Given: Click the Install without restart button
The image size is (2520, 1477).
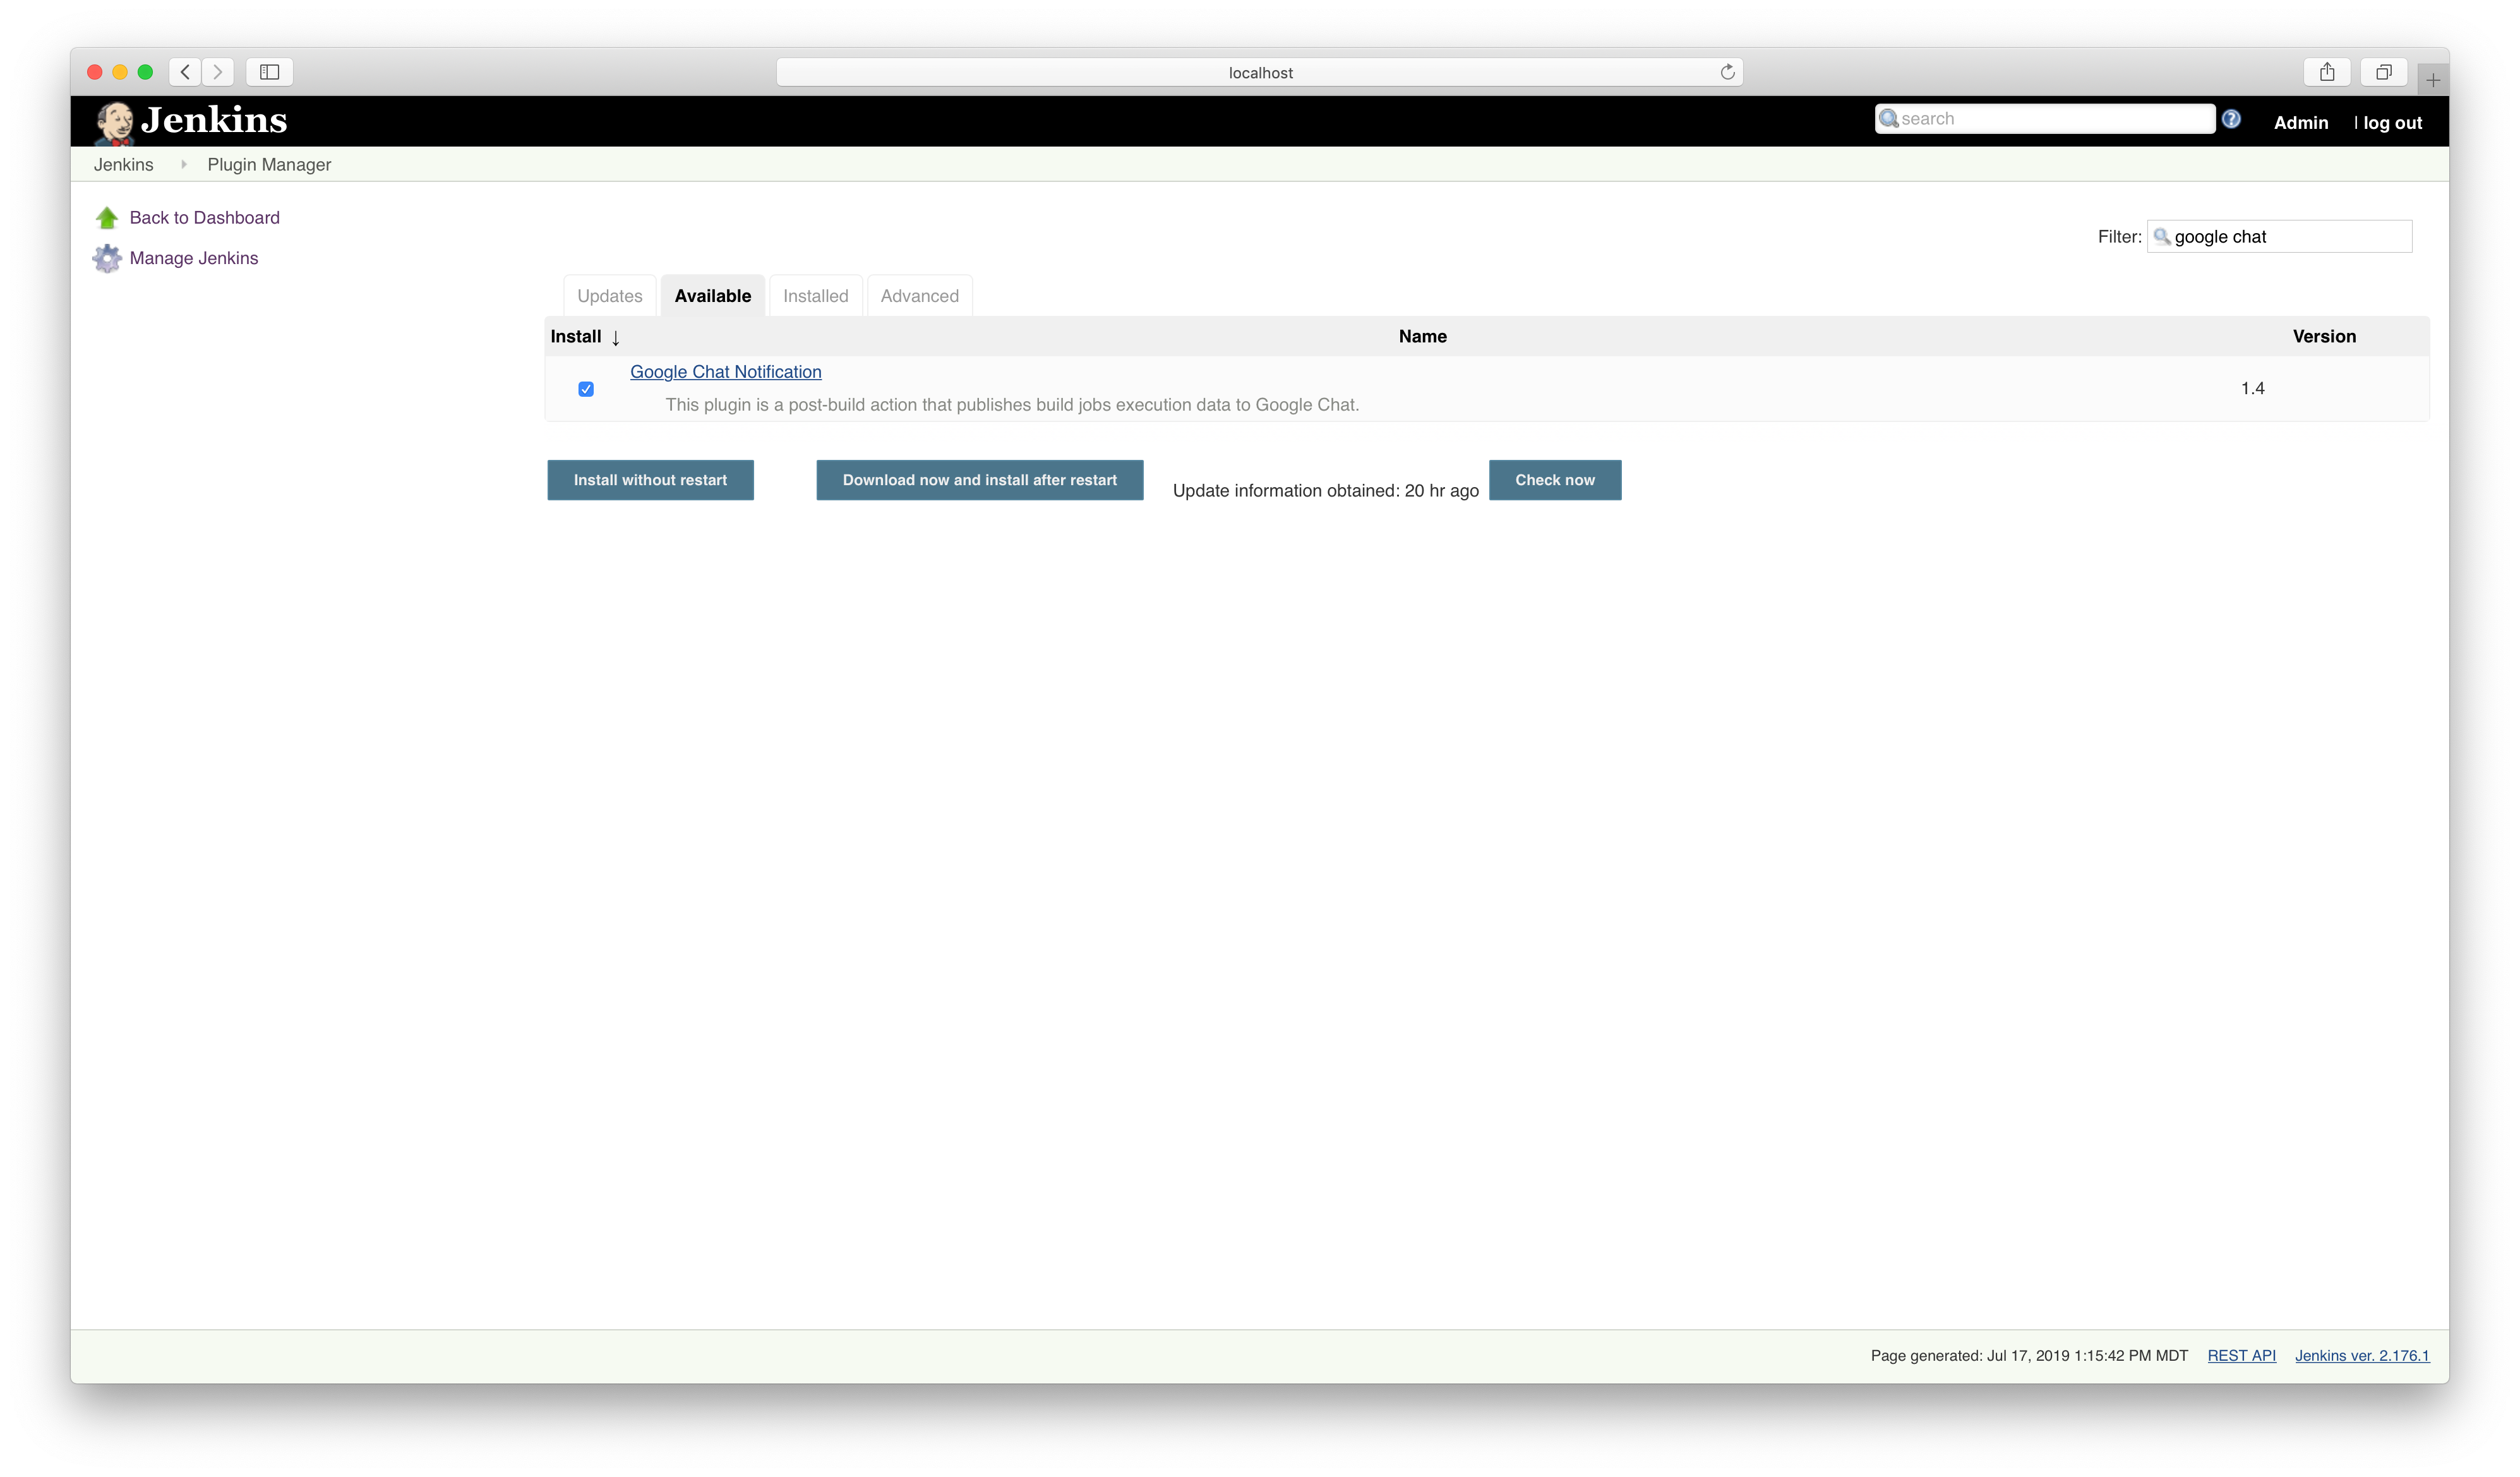Looking at the screenshot, I should [650, 479].
